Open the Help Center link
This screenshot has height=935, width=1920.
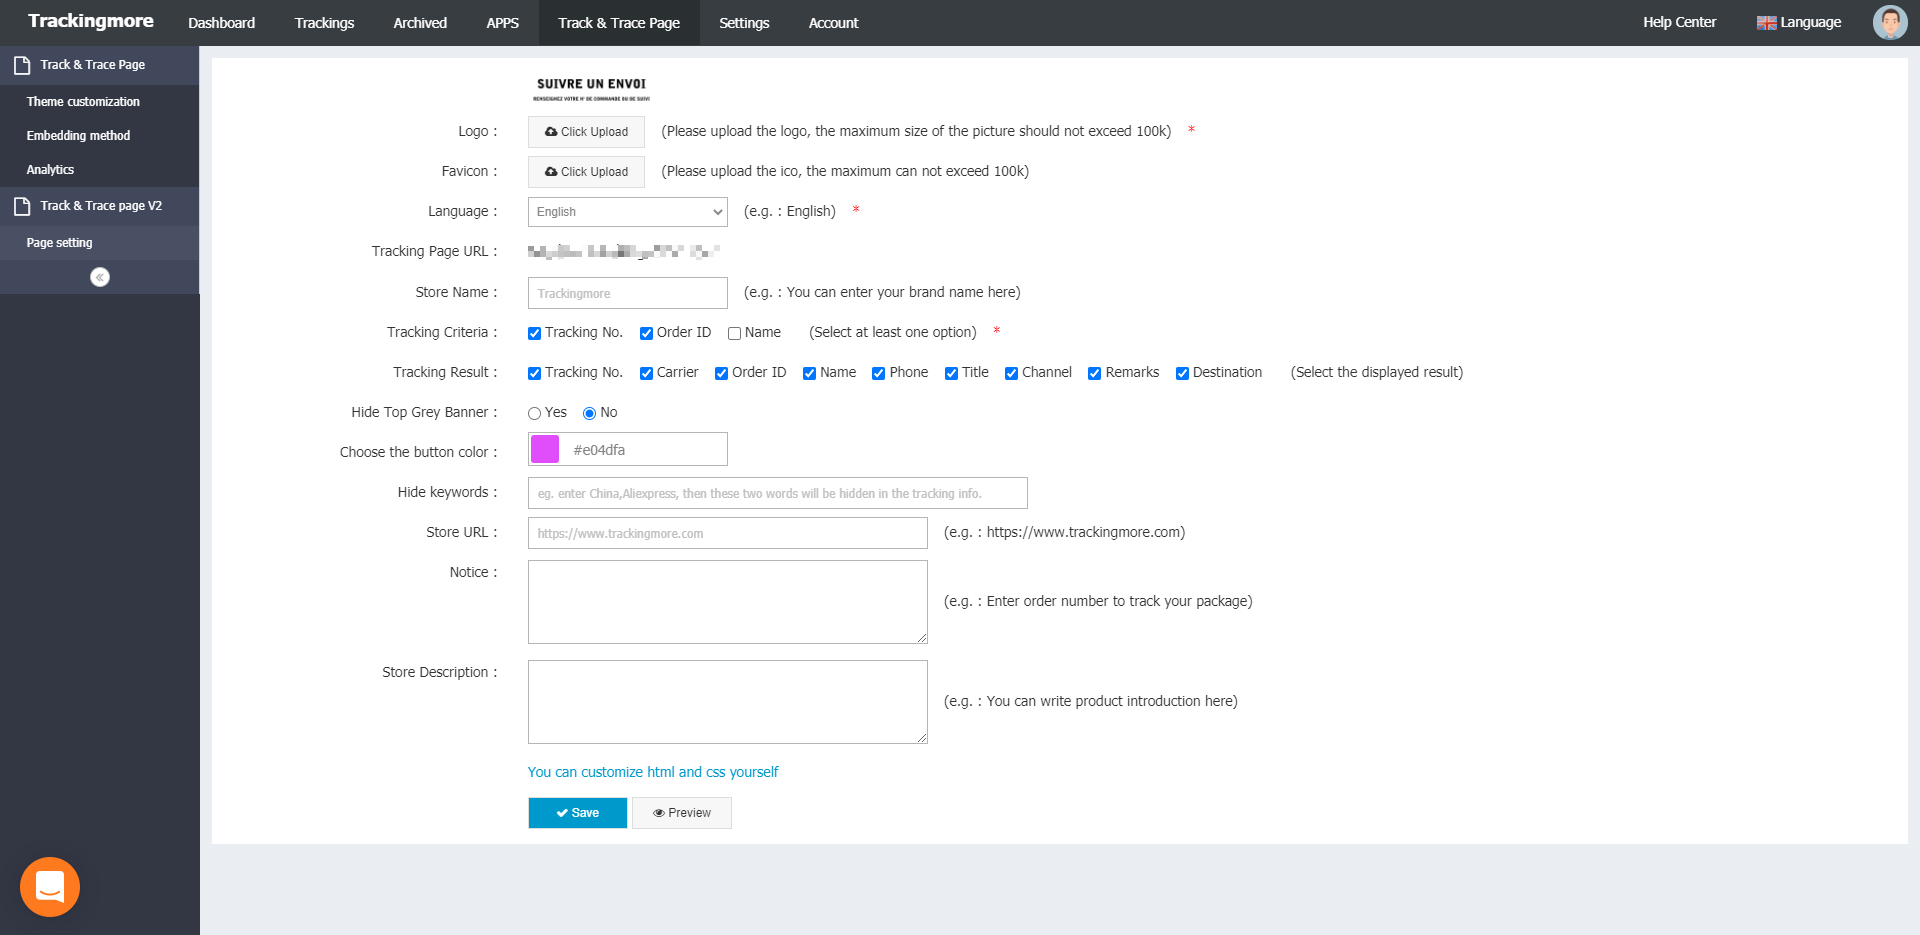coord(1679,22)
